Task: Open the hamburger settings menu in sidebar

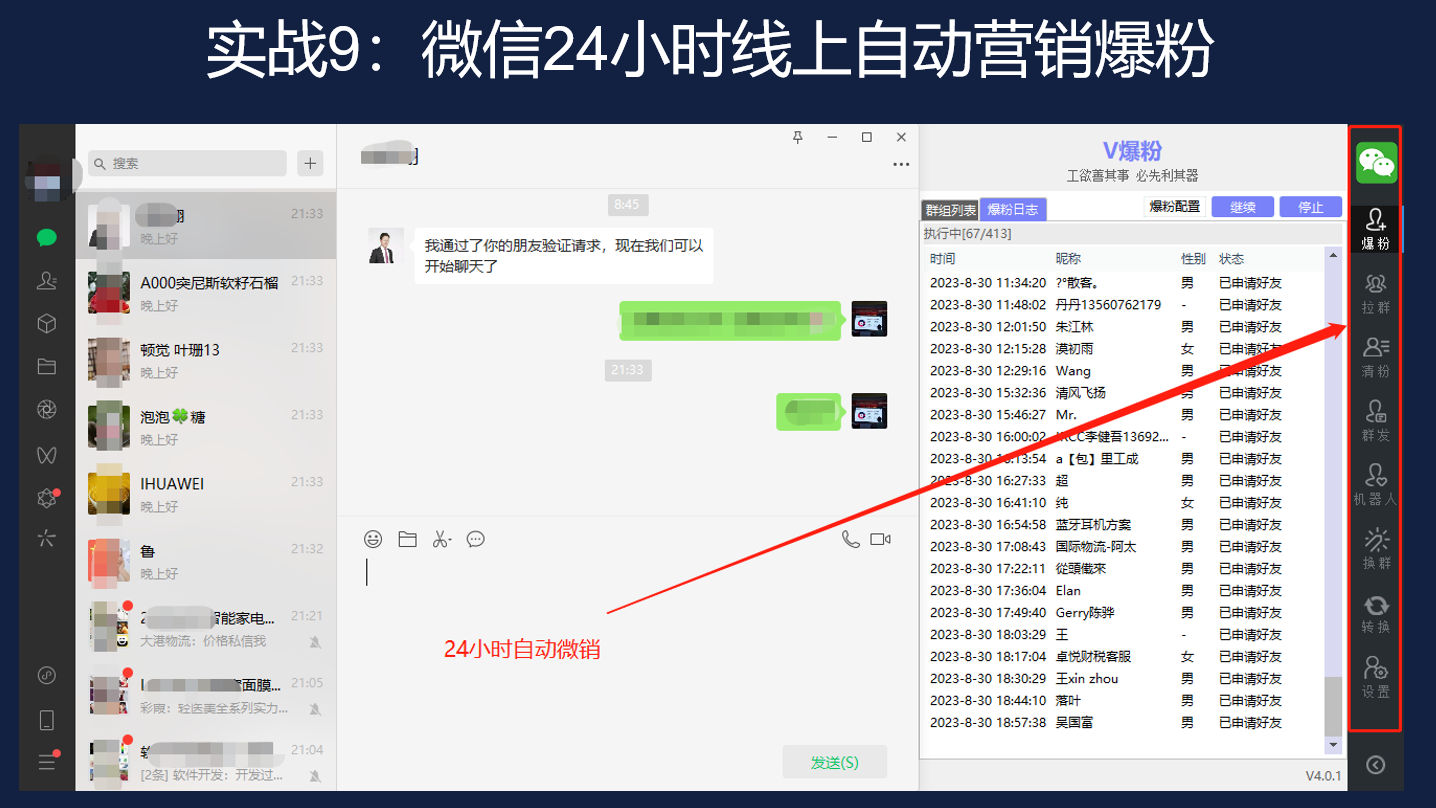Action: coord(46,762)
